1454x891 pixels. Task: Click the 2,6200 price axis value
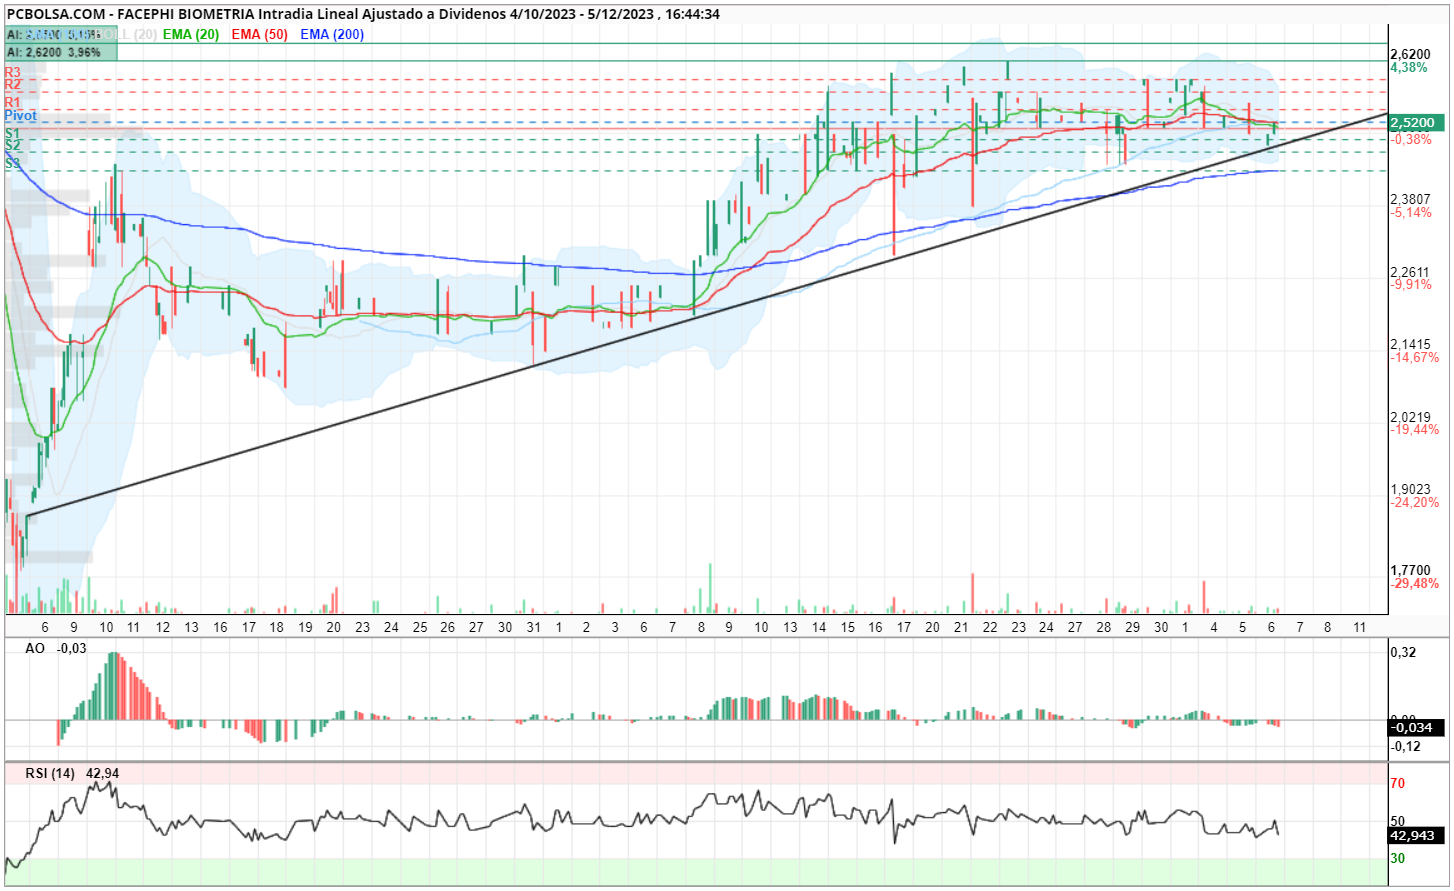click(1410, 54)
